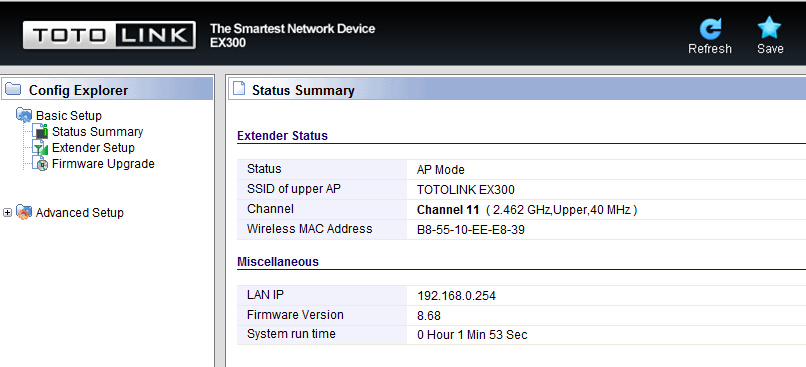The image size is (806, 367).
Task: Click the Basic Setup folder icon
Action: (24, 116)
